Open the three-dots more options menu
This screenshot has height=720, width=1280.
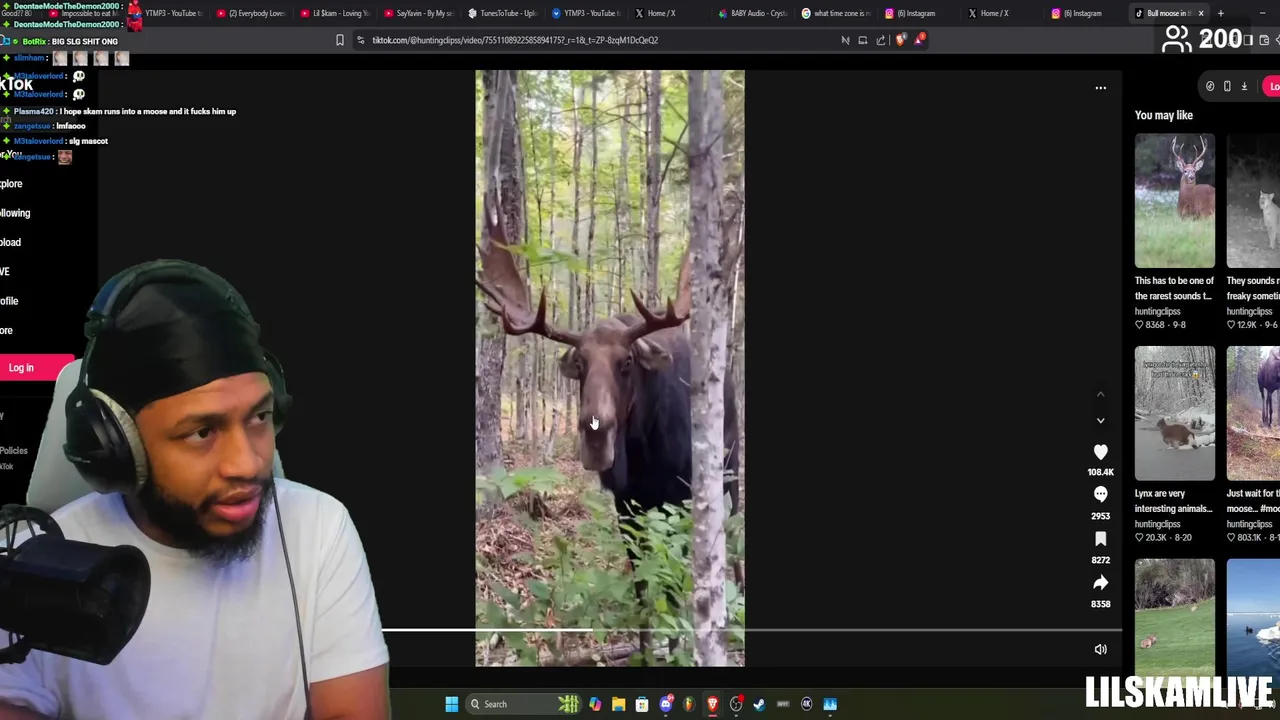(x=1100, y=88)
